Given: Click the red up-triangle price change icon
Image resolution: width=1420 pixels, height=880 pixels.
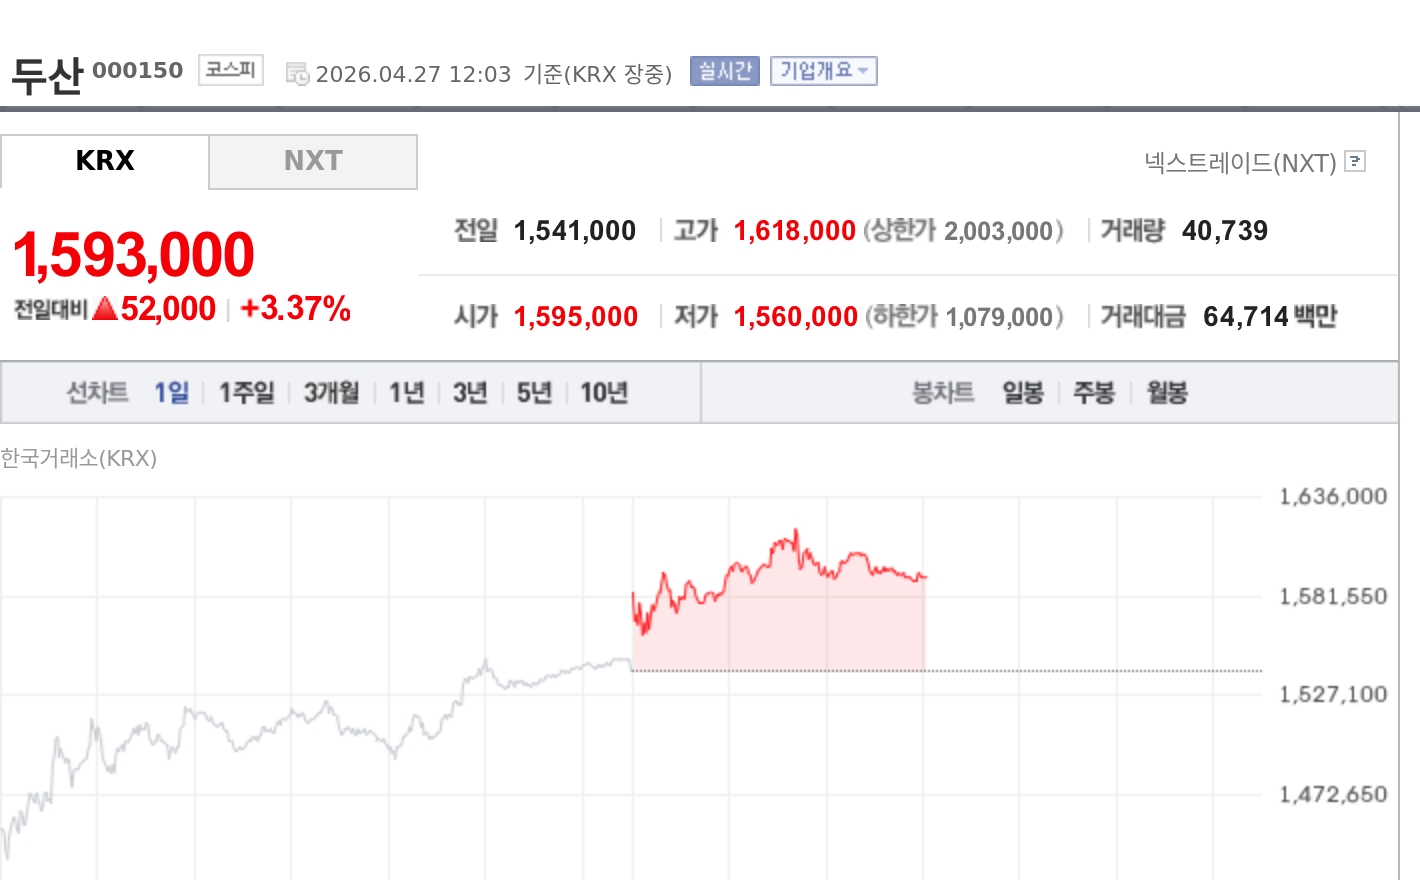Looking at the screenshot, I should [105, 309].
